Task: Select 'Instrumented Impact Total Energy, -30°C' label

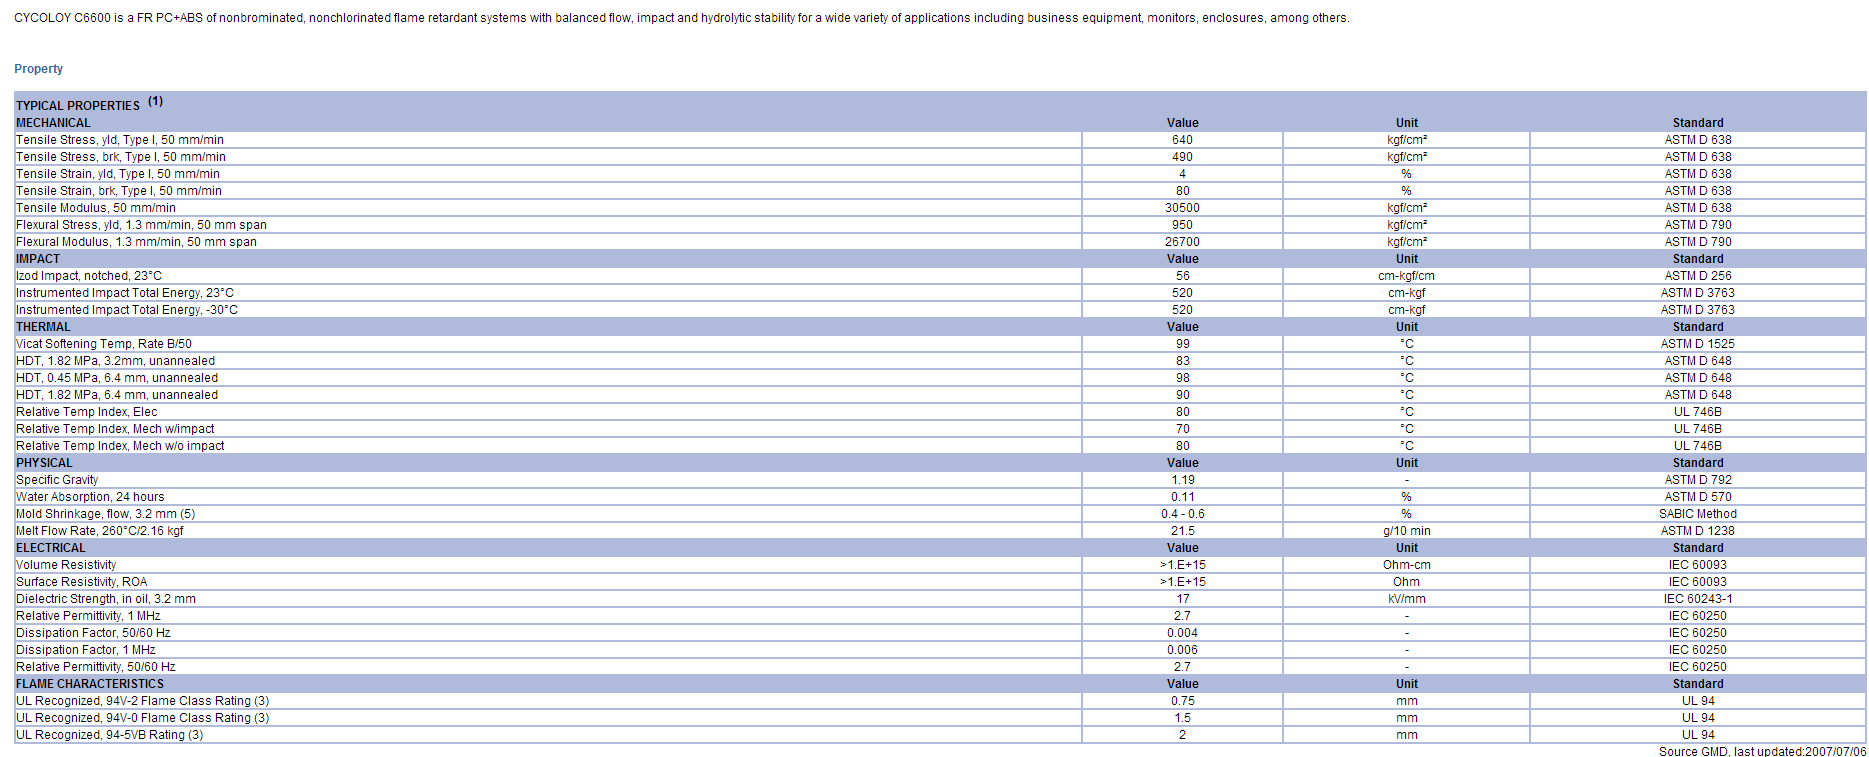Action: tap(127, 310)
